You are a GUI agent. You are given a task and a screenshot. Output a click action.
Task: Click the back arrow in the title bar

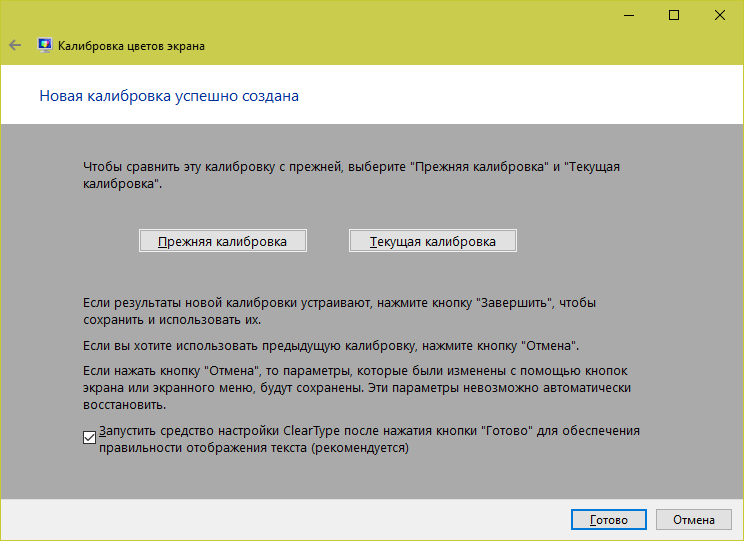click(x=15, y=45)
